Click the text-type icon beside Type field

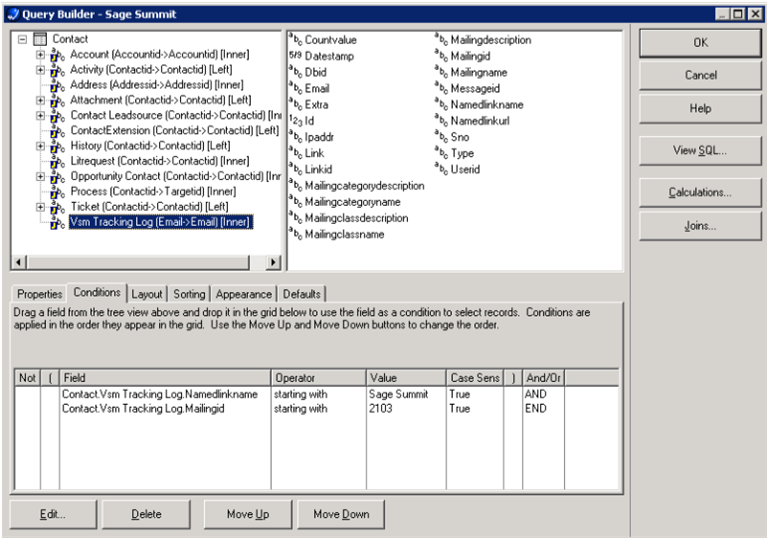point(441,153)
